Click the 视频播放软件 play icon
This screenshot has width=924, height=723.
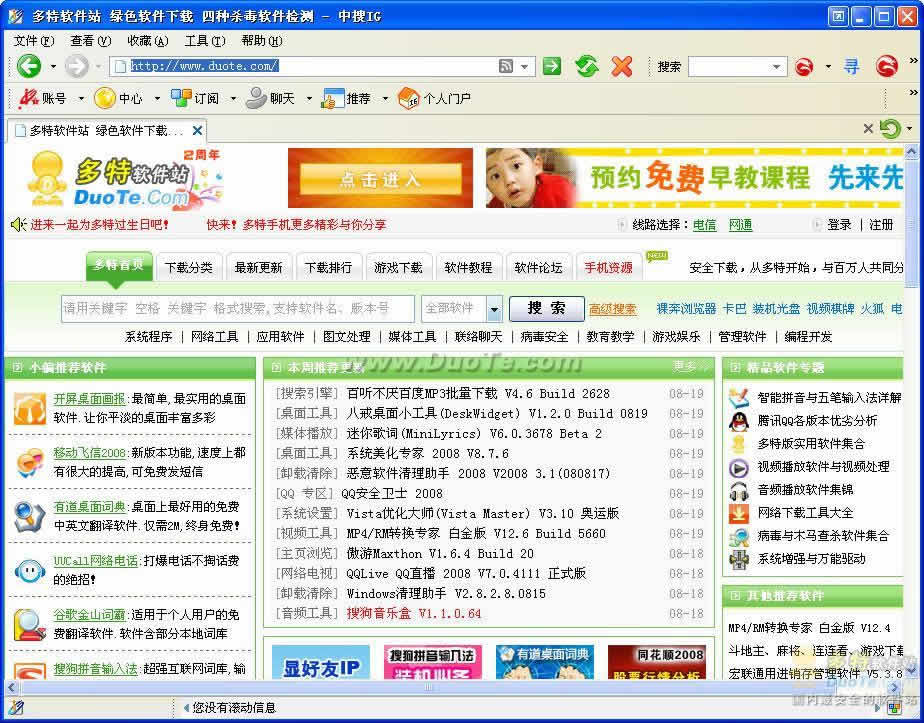pyautogui.click(x=738, y=467)
